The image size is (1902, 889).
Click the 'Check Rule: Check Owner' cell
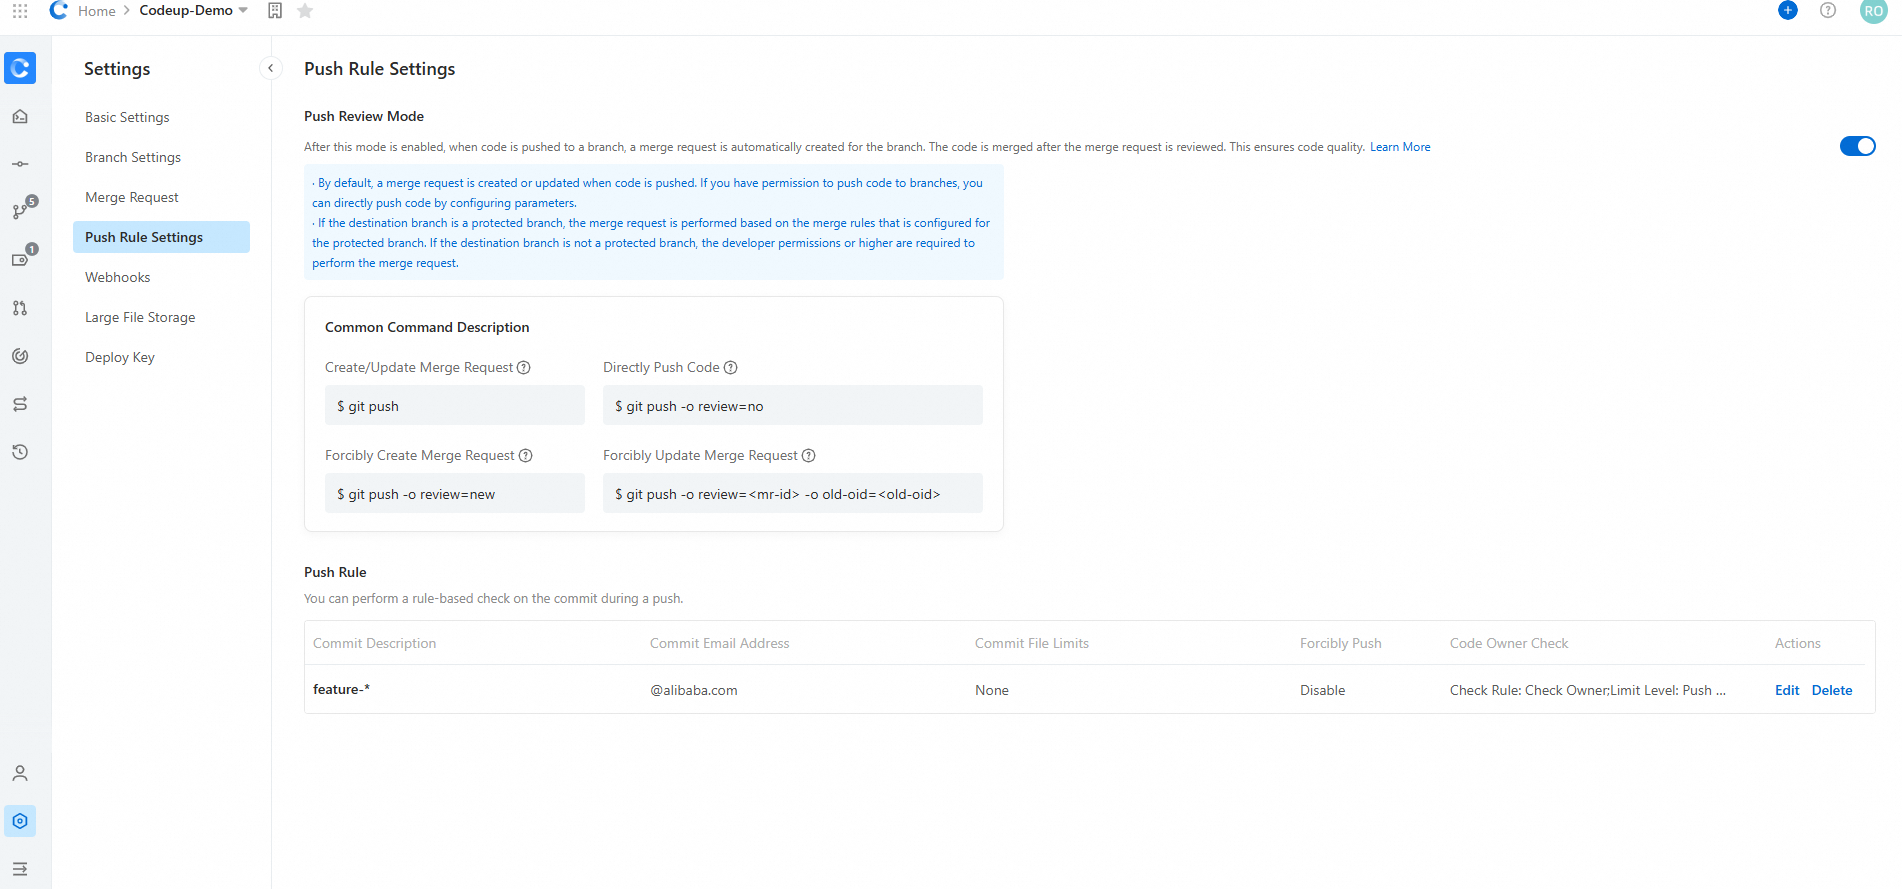[x=1588, y=690]
